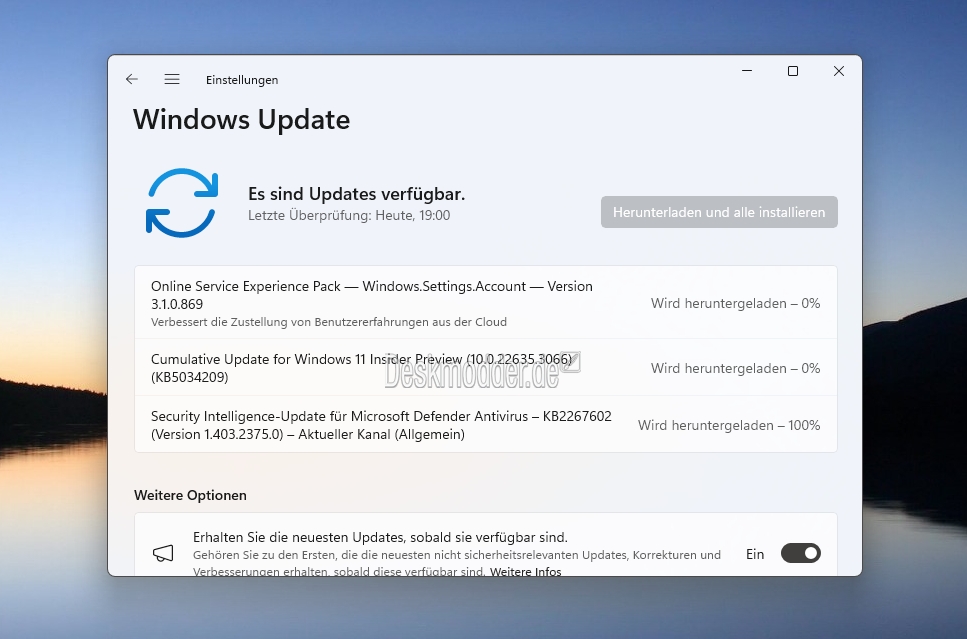The image size is (967, 639).
Task: Click the Es sind Updates verfügbar status
Action: click(356, 194)
